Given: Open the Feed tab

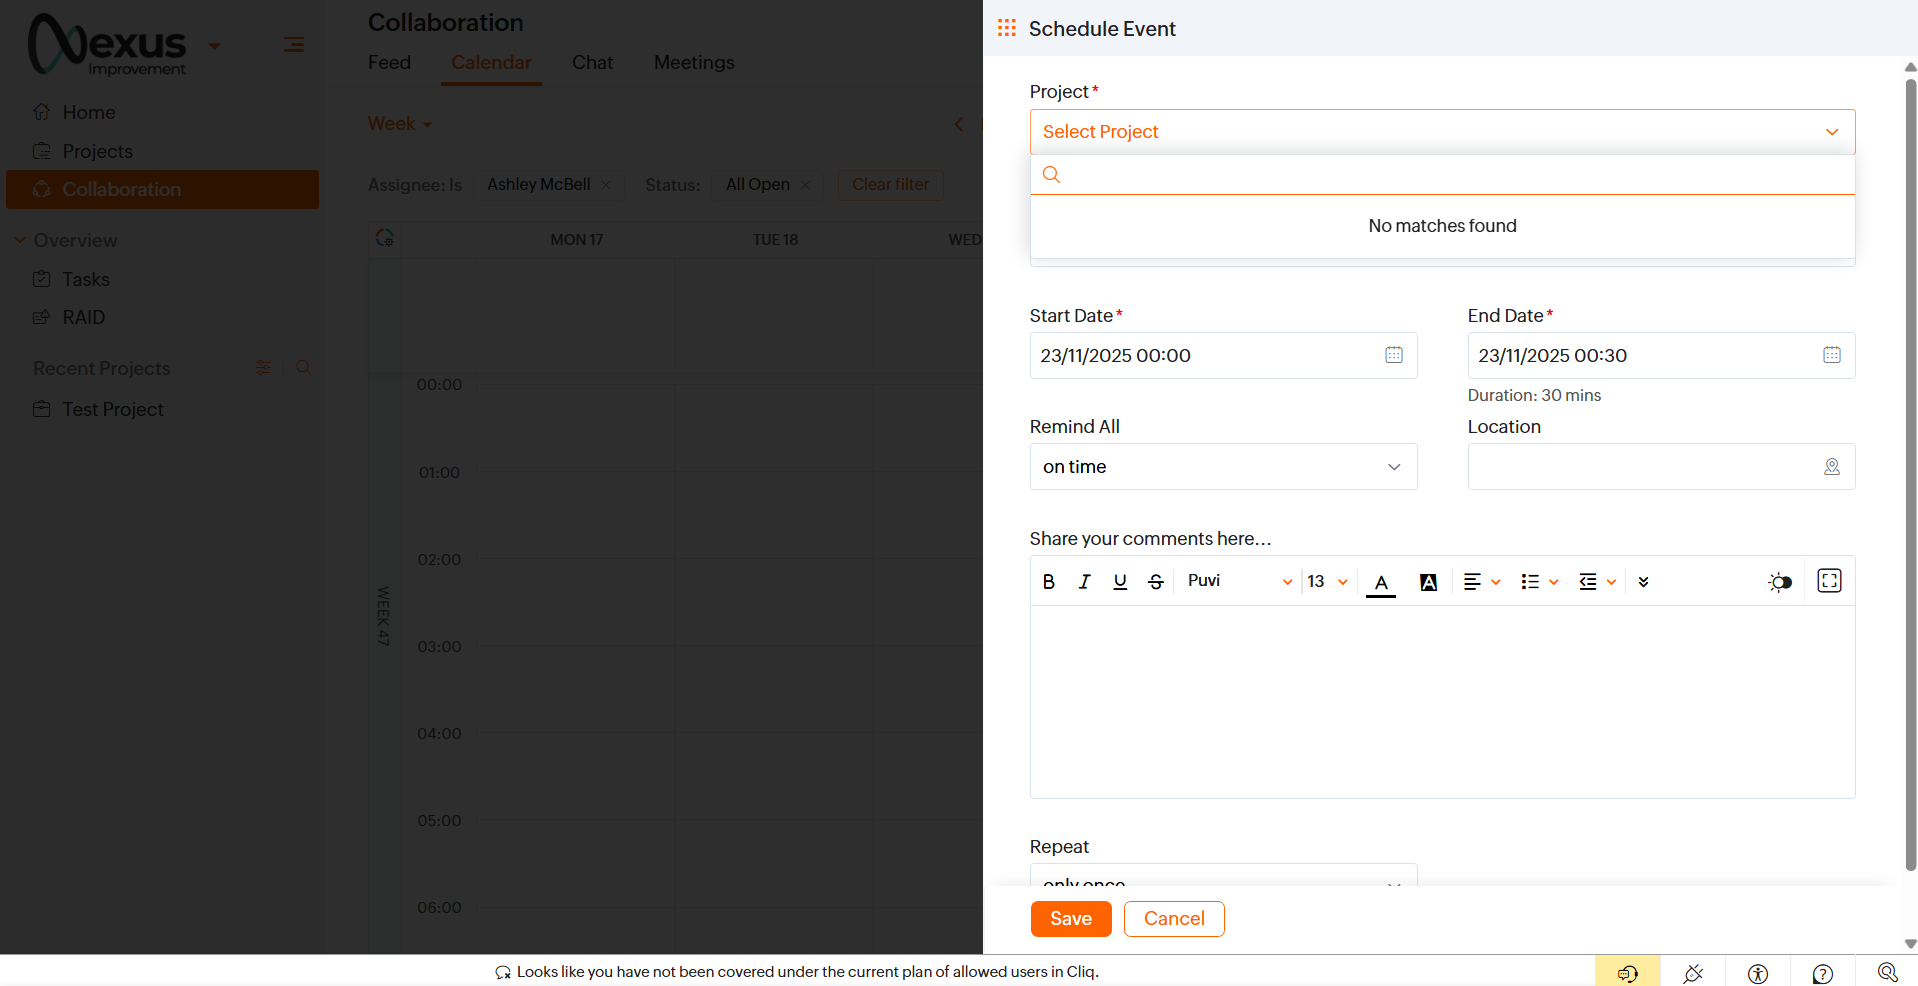Looking at the screenshot, I should pyautogui.click(x=389, y=62).
